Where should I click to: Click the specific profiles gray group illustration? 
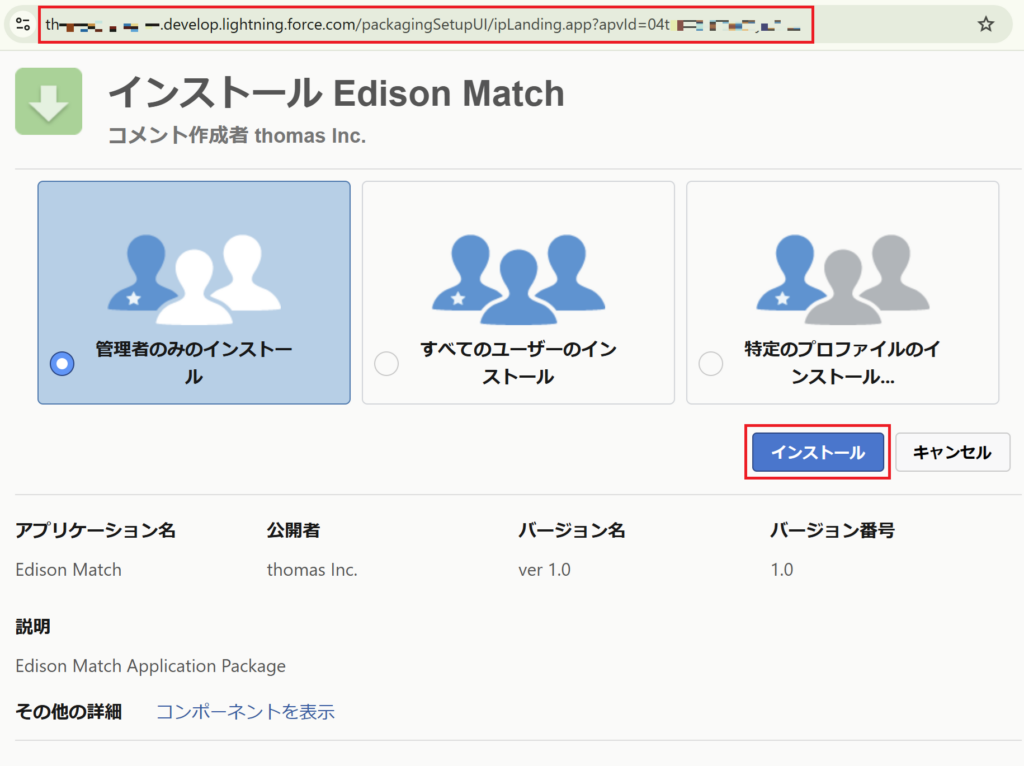842,279
